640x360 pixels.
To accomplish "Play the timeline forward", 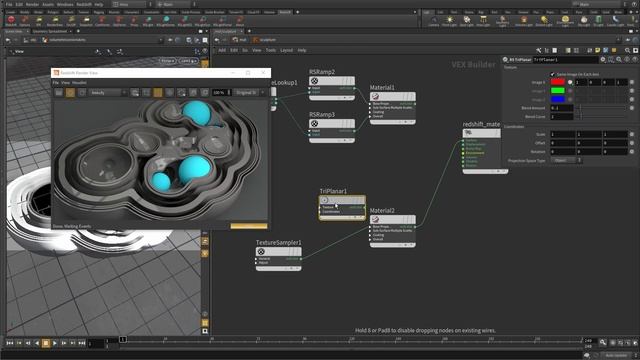I will [55, 343].
